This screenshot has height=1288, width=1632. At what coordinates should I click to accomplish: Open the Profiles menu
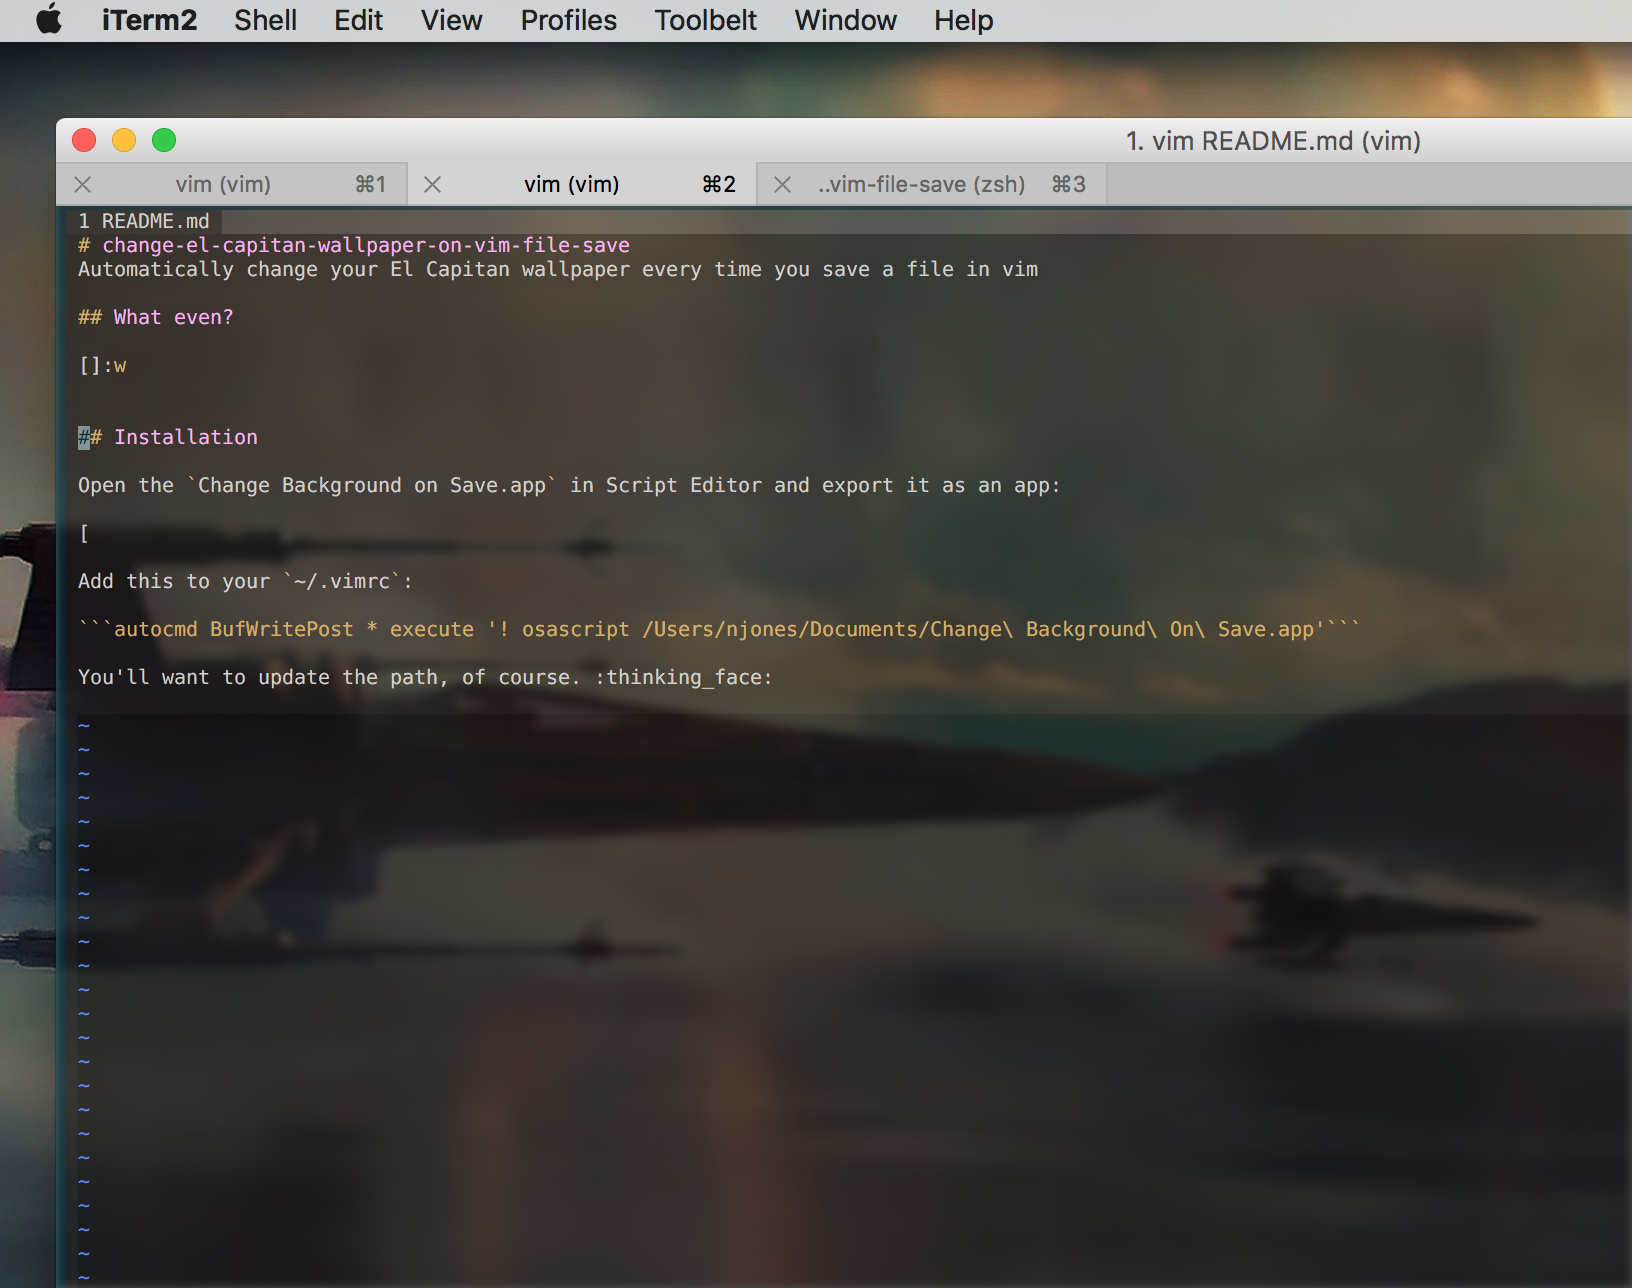coord(568,20)
